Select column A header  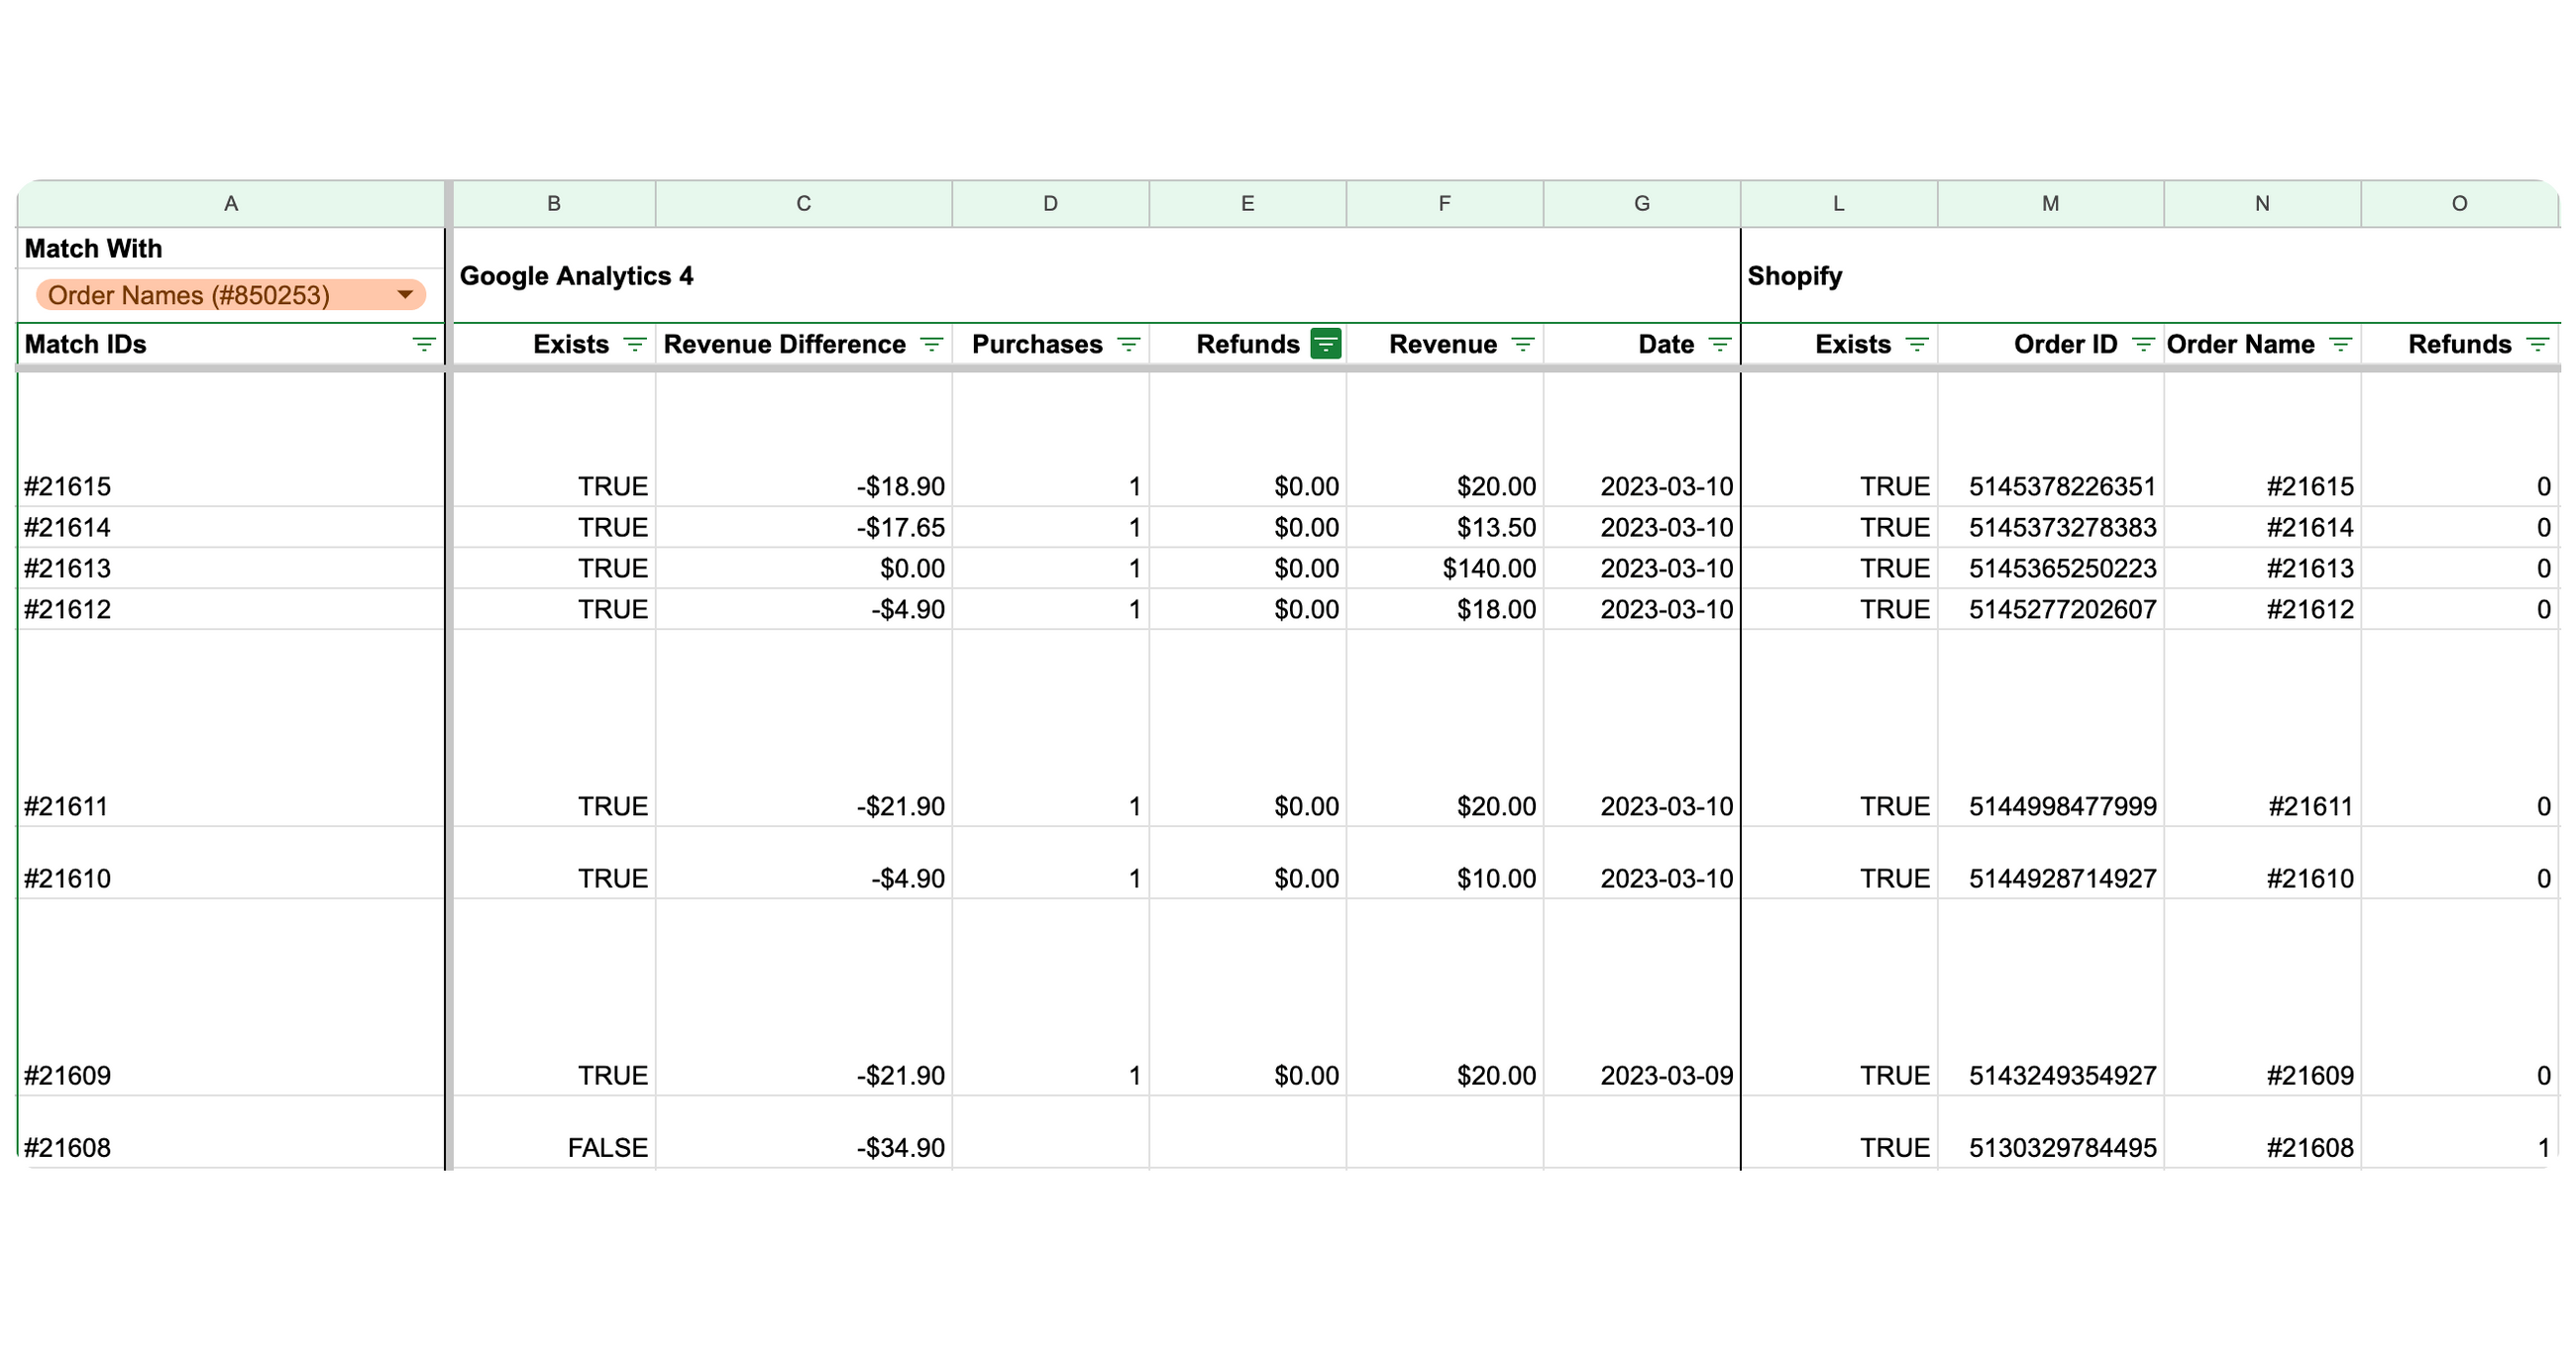pyautogui.click(x=231, y=204)
